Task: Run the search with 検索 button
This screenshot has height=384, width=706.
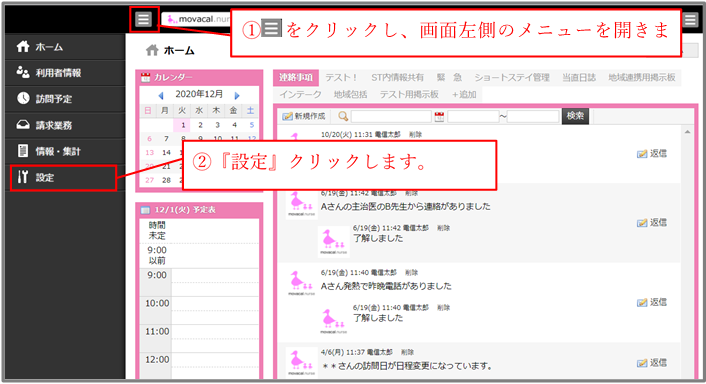Action: click(575, 116)
